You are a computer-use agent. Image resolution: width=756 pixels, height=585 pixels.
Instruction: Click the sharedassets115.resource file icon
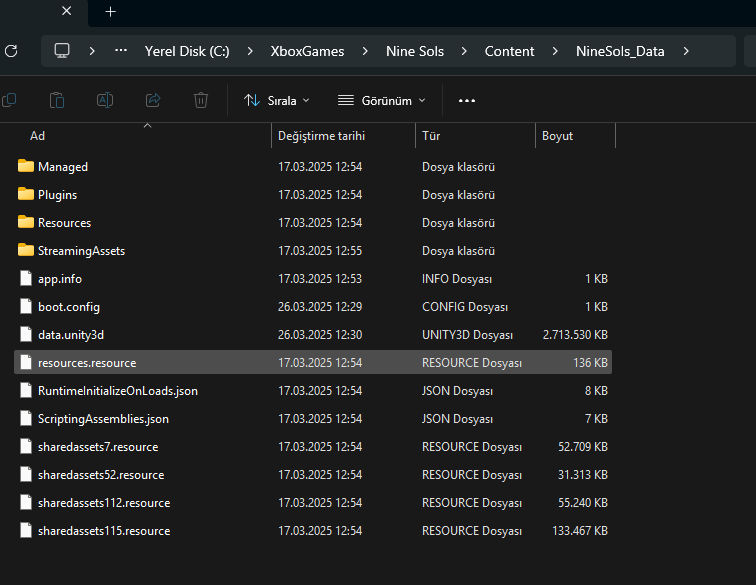(26, 530)
